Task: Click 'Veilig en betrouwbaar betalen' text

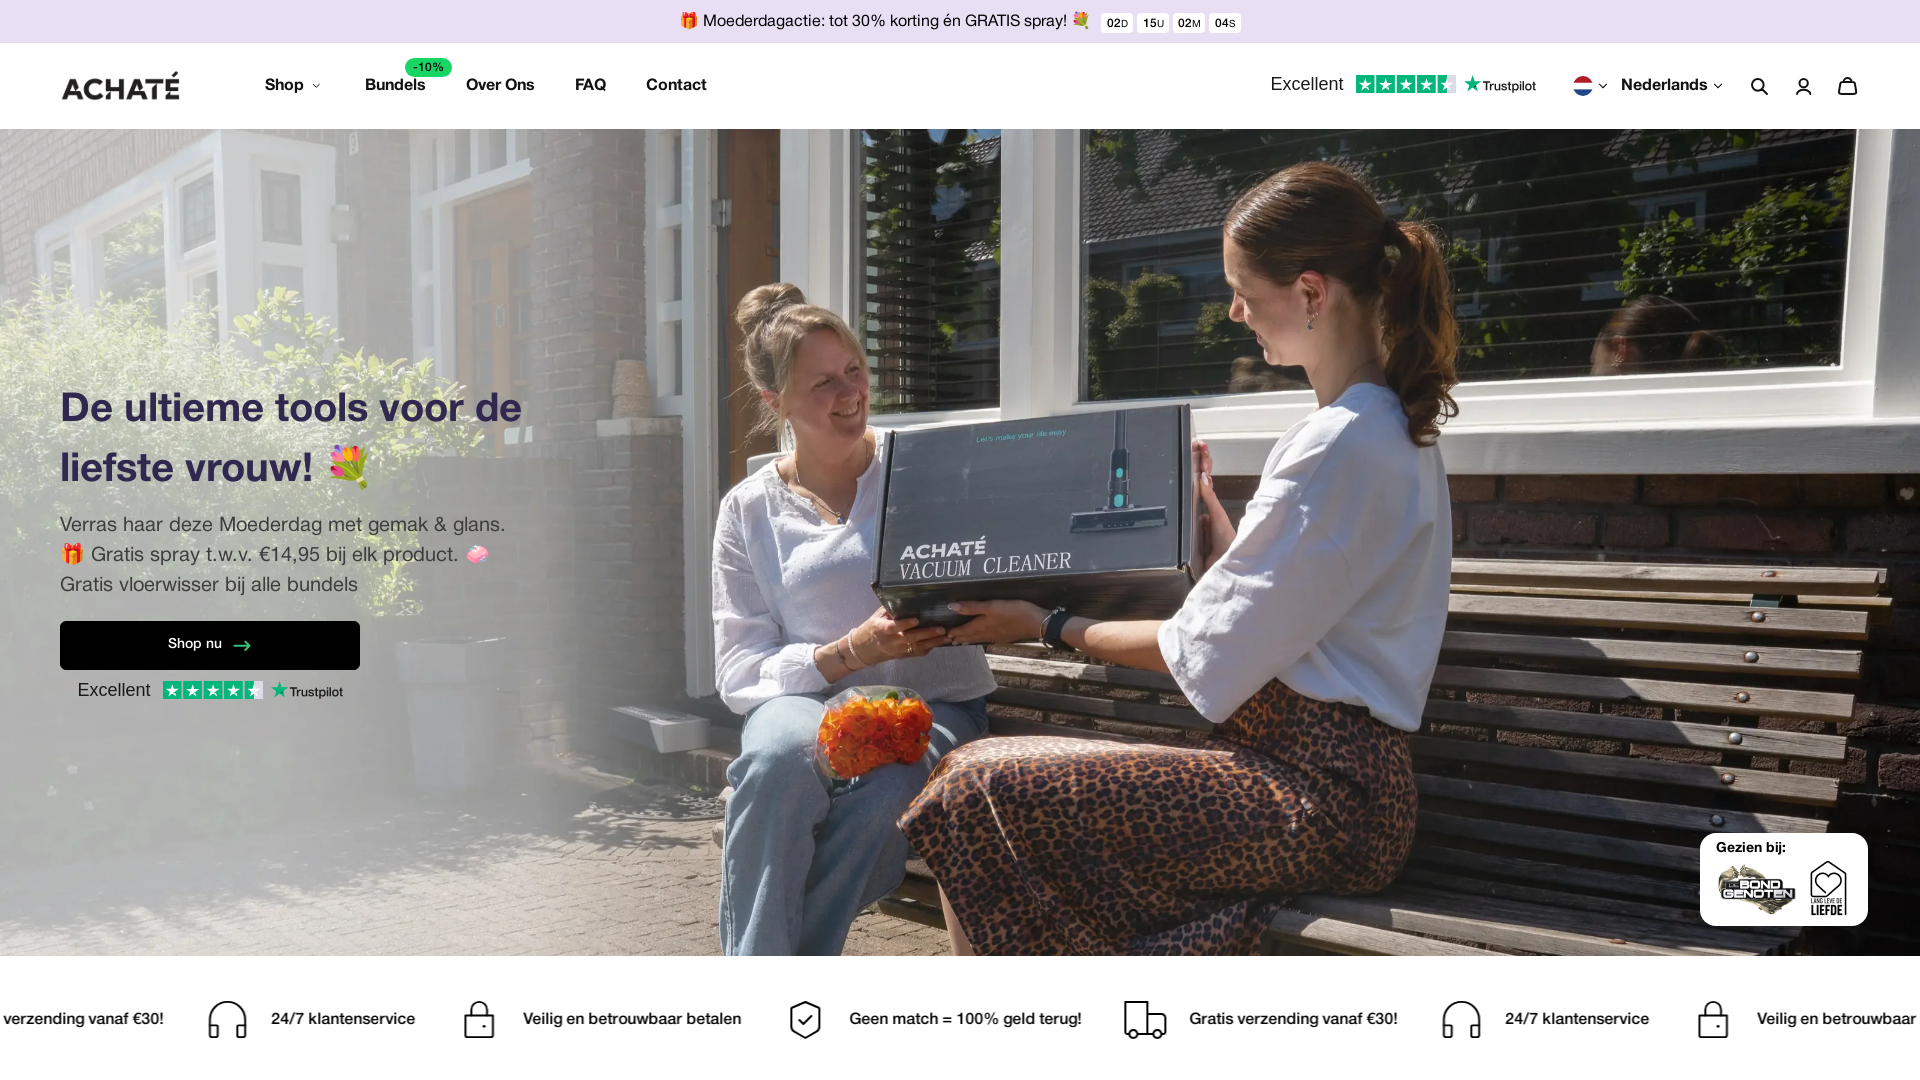Action: click(x=632, y=1019)
